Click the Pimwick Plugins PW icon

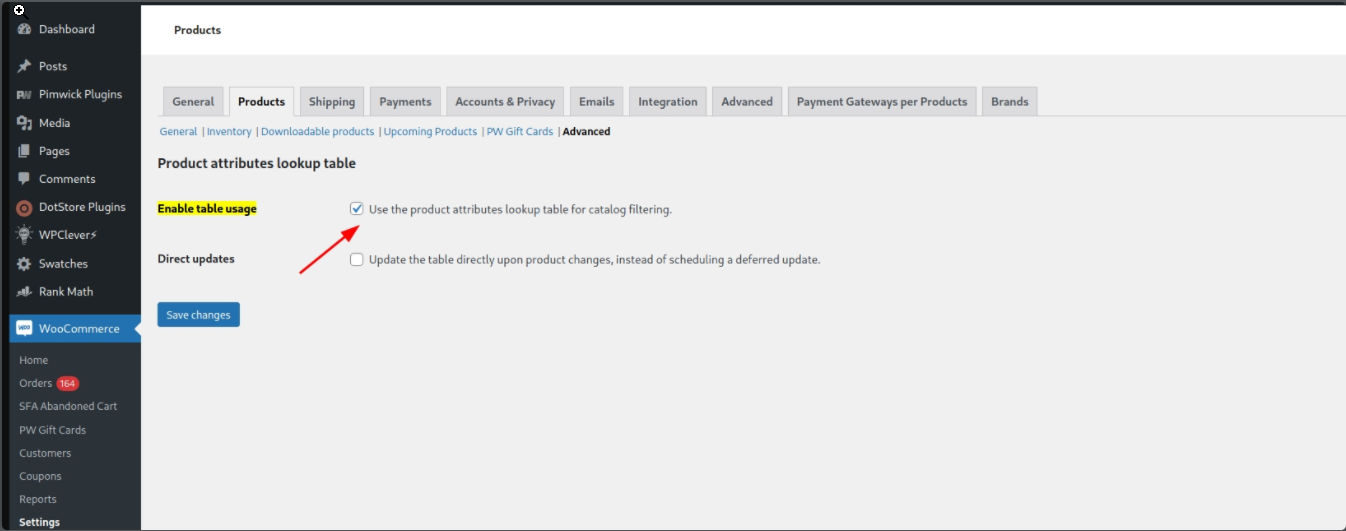[x=24, y=95]
